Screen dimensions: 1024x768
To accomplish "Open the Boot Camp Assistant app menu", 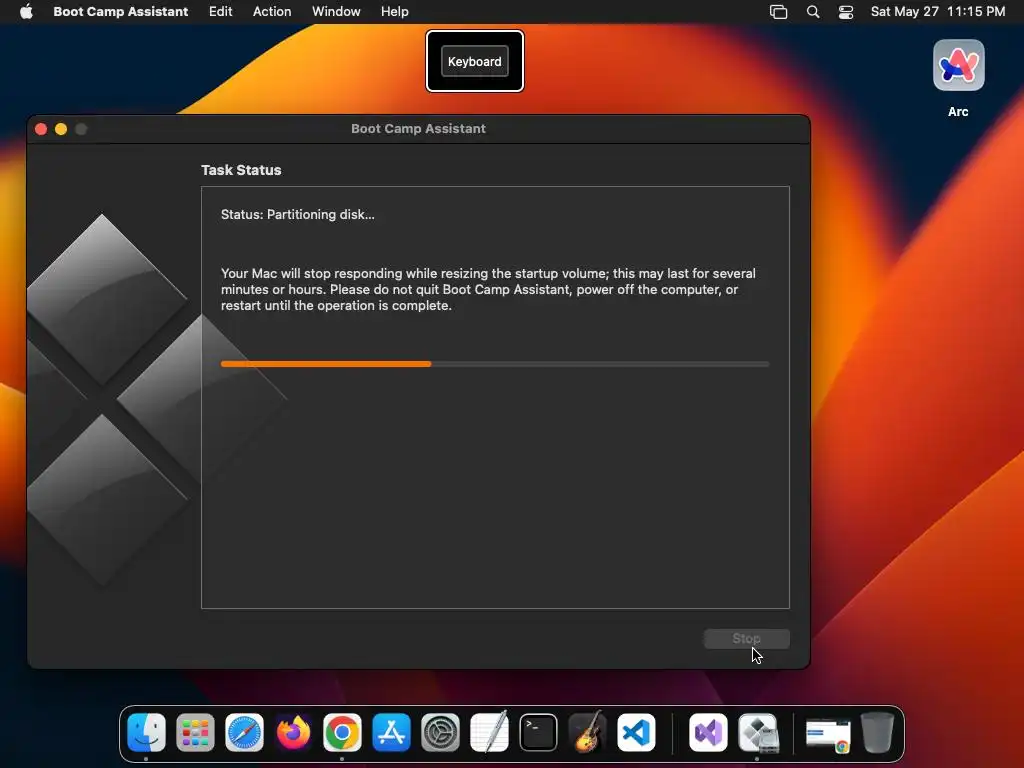I will click(120, 11).
